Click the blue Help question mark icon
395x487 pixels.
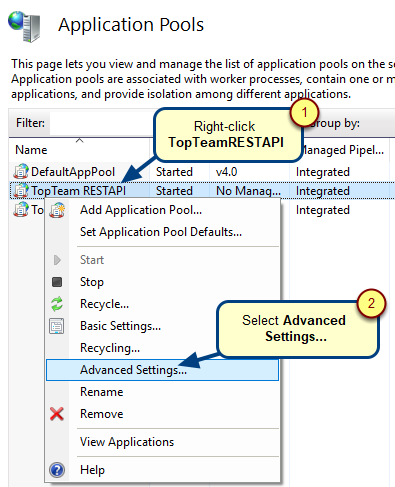tap(57, 470)
